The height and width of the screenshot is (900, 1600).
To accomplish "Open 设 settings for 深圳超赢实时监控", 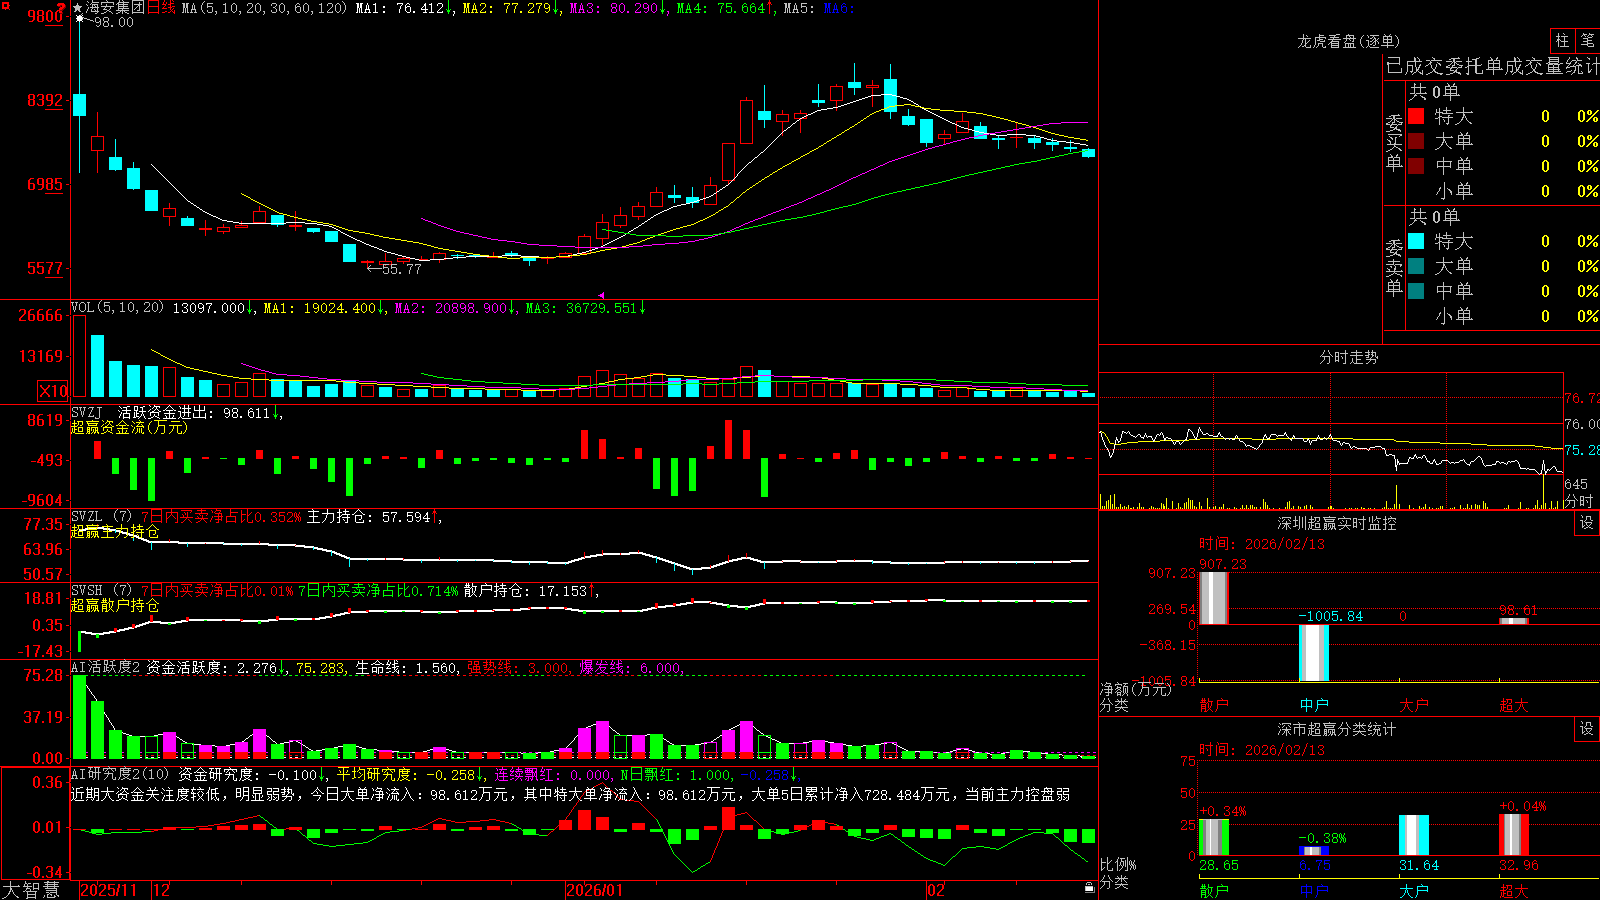I will tap(1587, 523).
